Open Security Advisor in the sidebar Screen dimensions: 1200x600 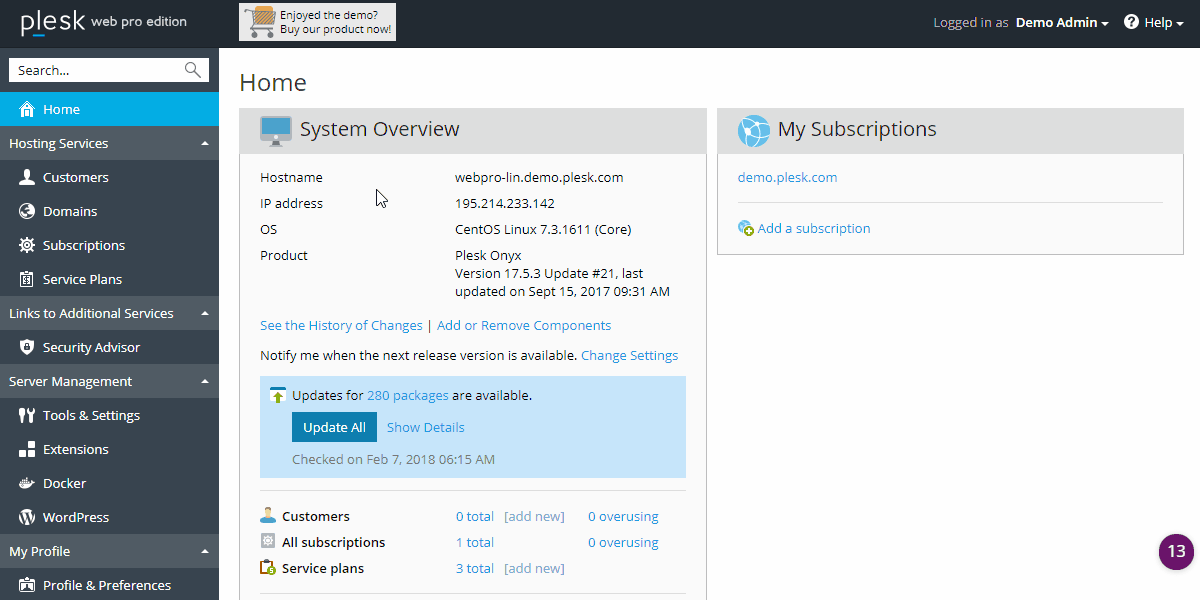pos(109,347)
